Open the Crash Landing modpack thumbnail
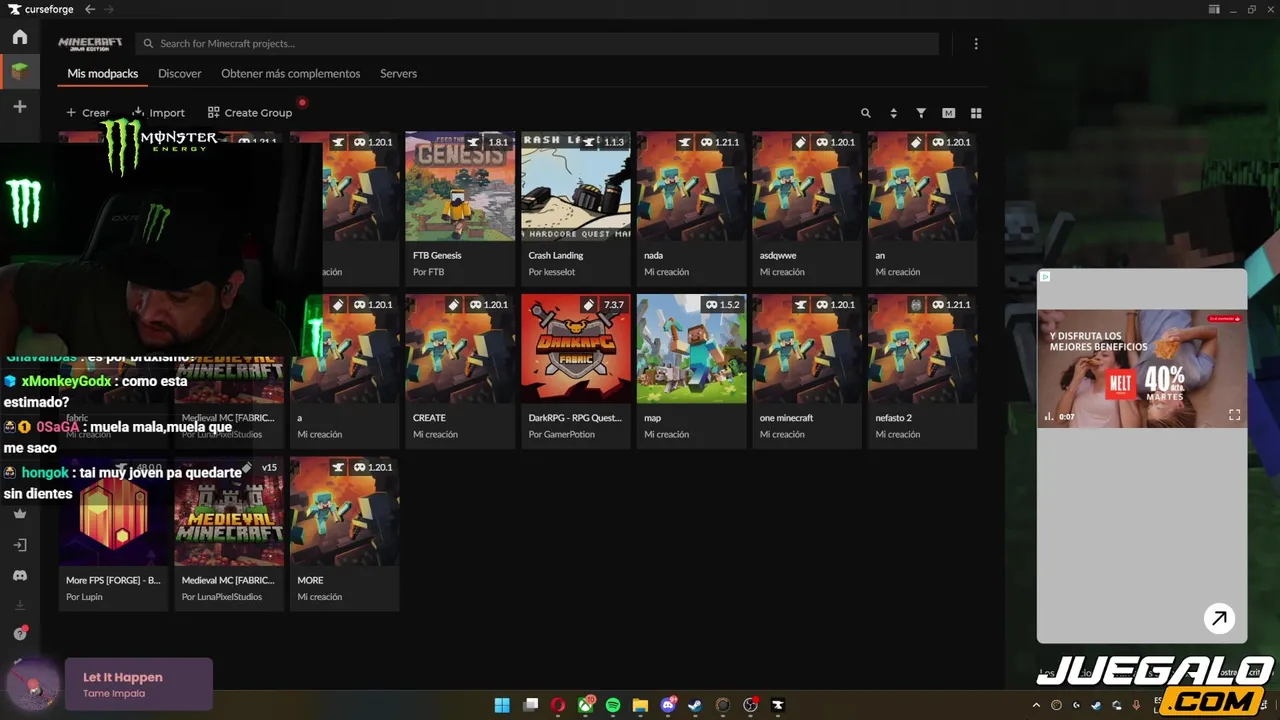 (x=576, y=186)
